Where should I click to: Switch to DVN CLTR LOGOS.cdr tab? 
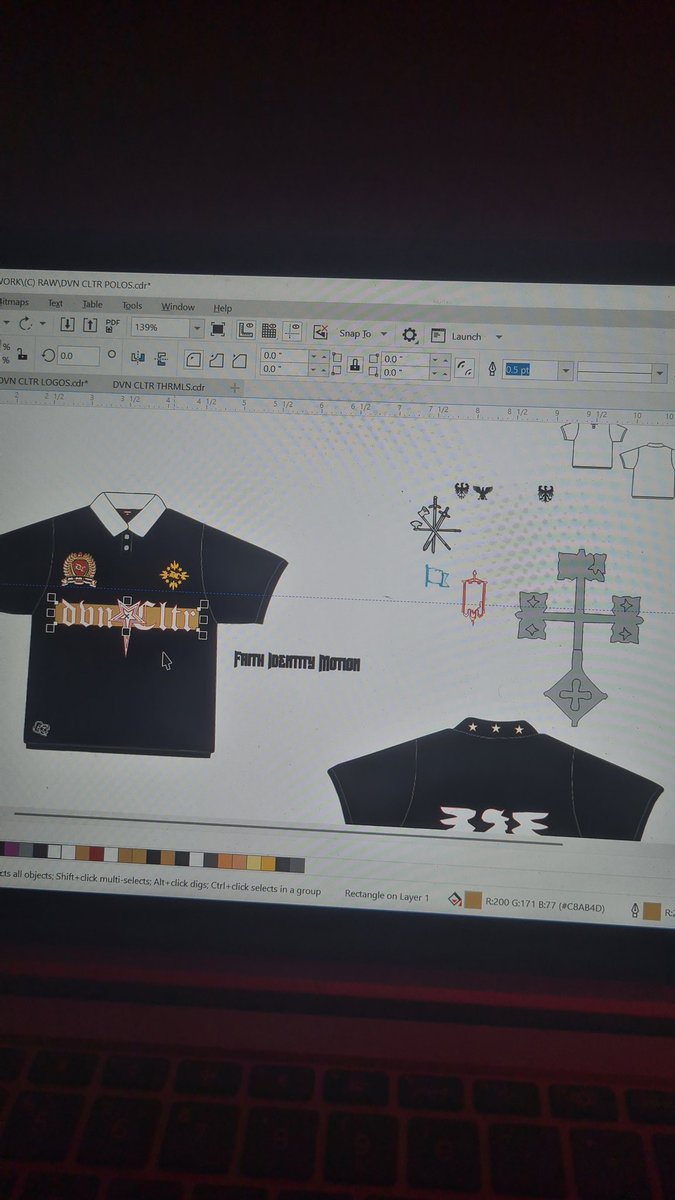[44, 383]
